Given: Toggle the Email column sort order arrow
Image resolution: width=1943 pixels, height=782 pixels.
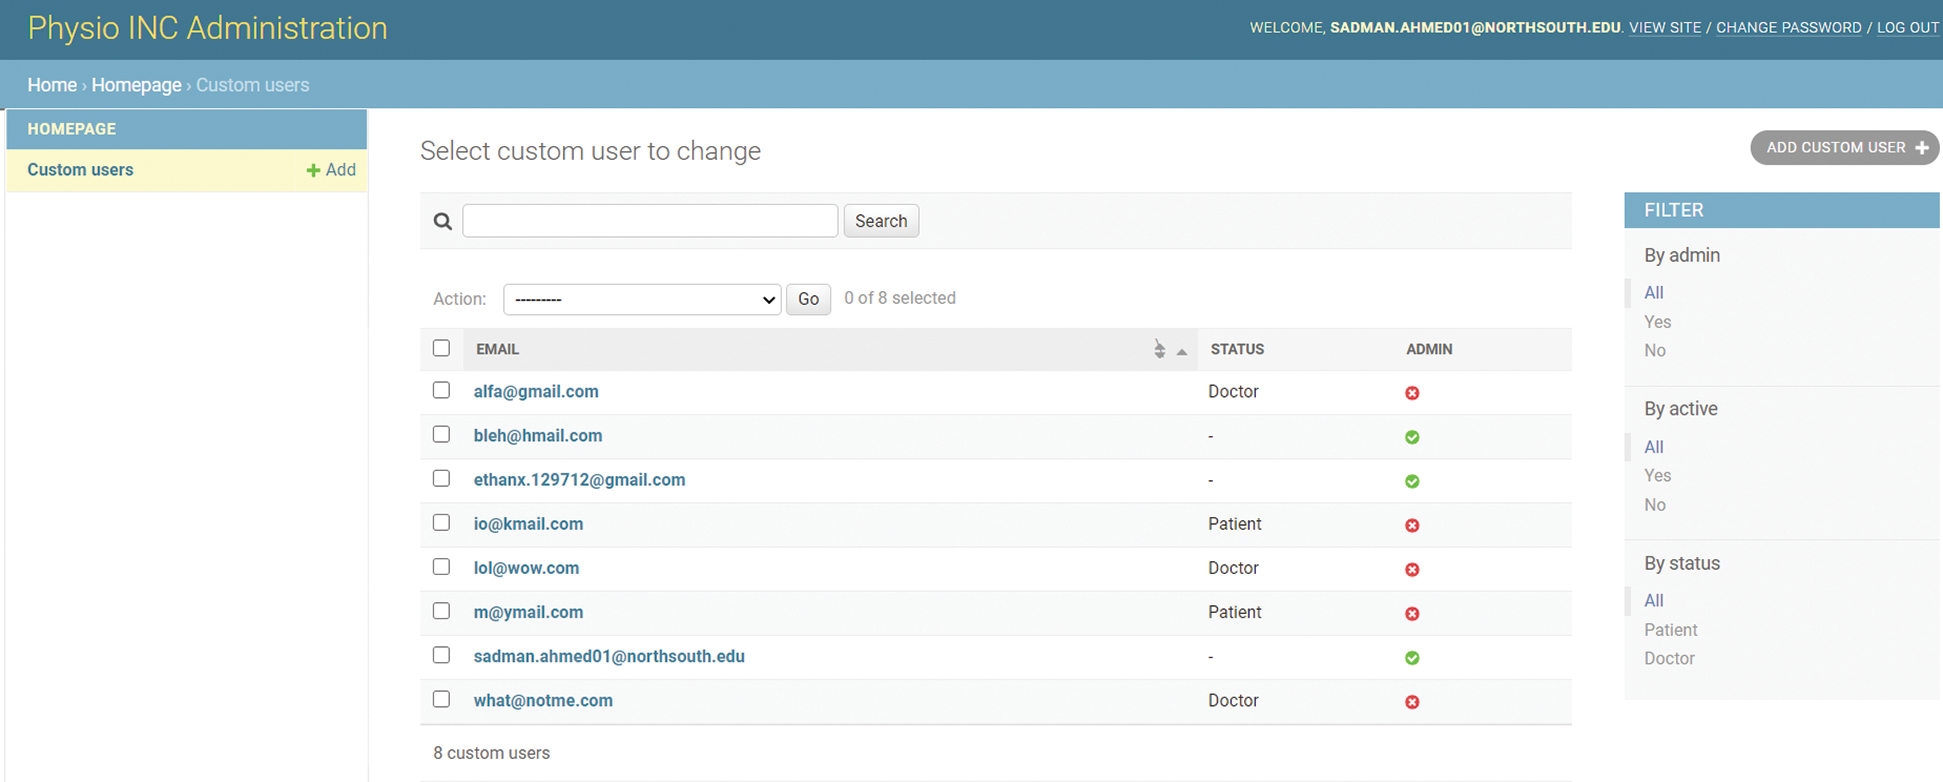Looking at the screenshot, I should point(1182,351).
